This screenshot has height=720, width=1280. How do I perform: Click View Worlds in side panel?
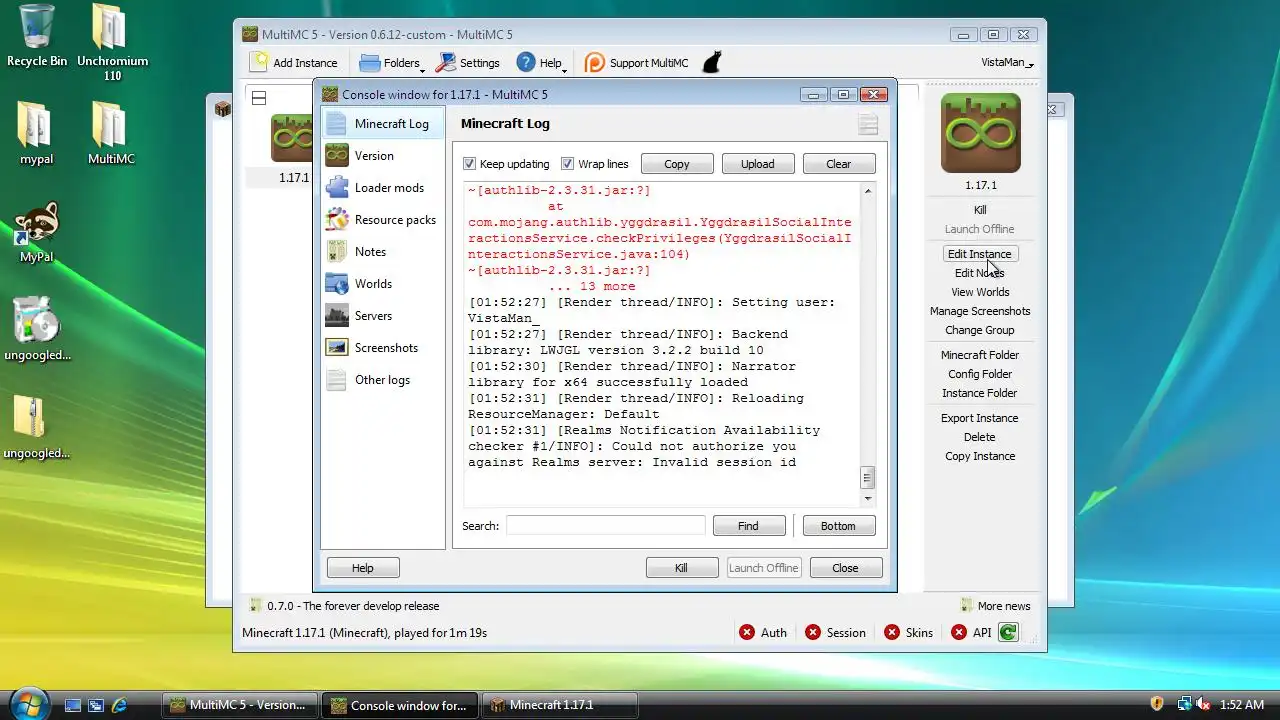point(980,292)
